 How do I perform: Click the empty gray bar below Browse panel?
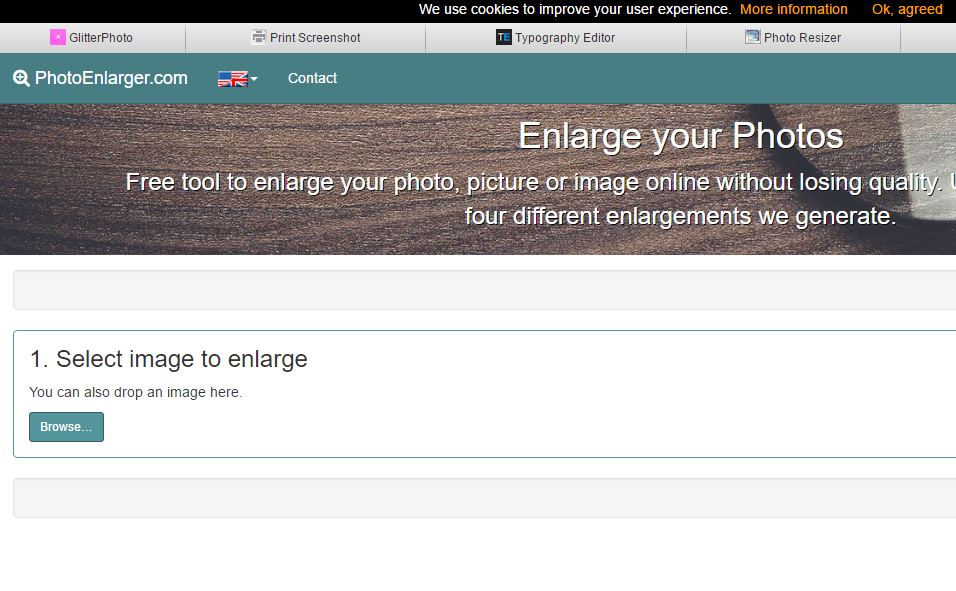(x=485, y=498)
